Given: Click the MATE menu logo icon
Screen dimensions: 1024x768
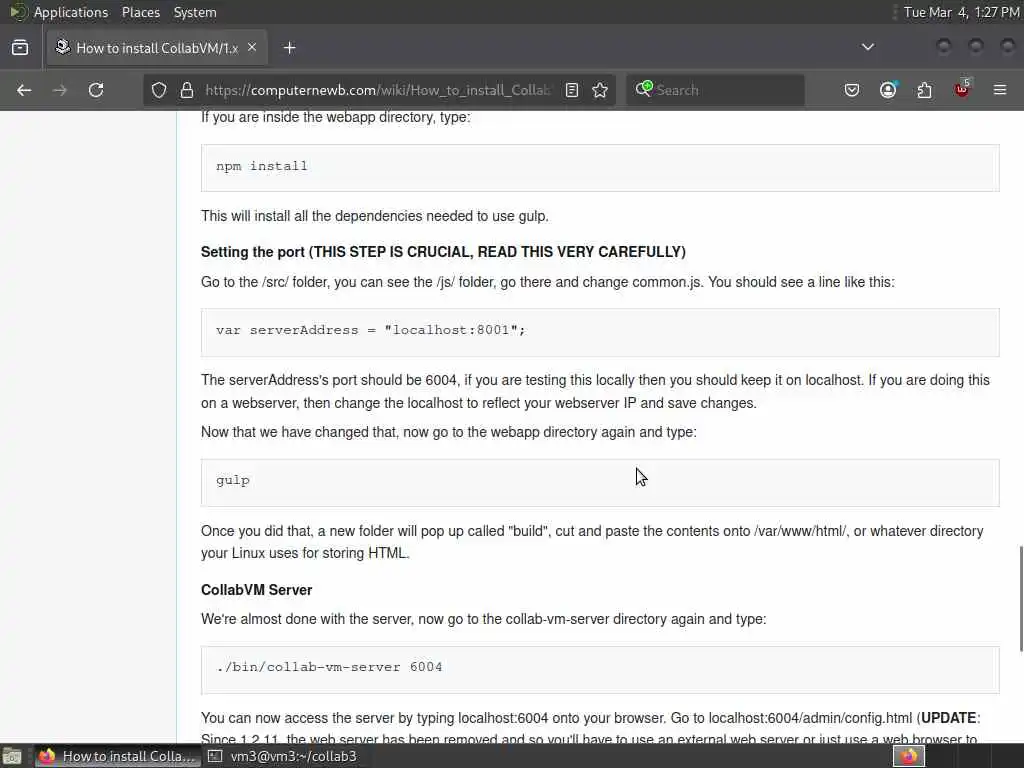Looking at the screenshot, I should tap(18, 12).
